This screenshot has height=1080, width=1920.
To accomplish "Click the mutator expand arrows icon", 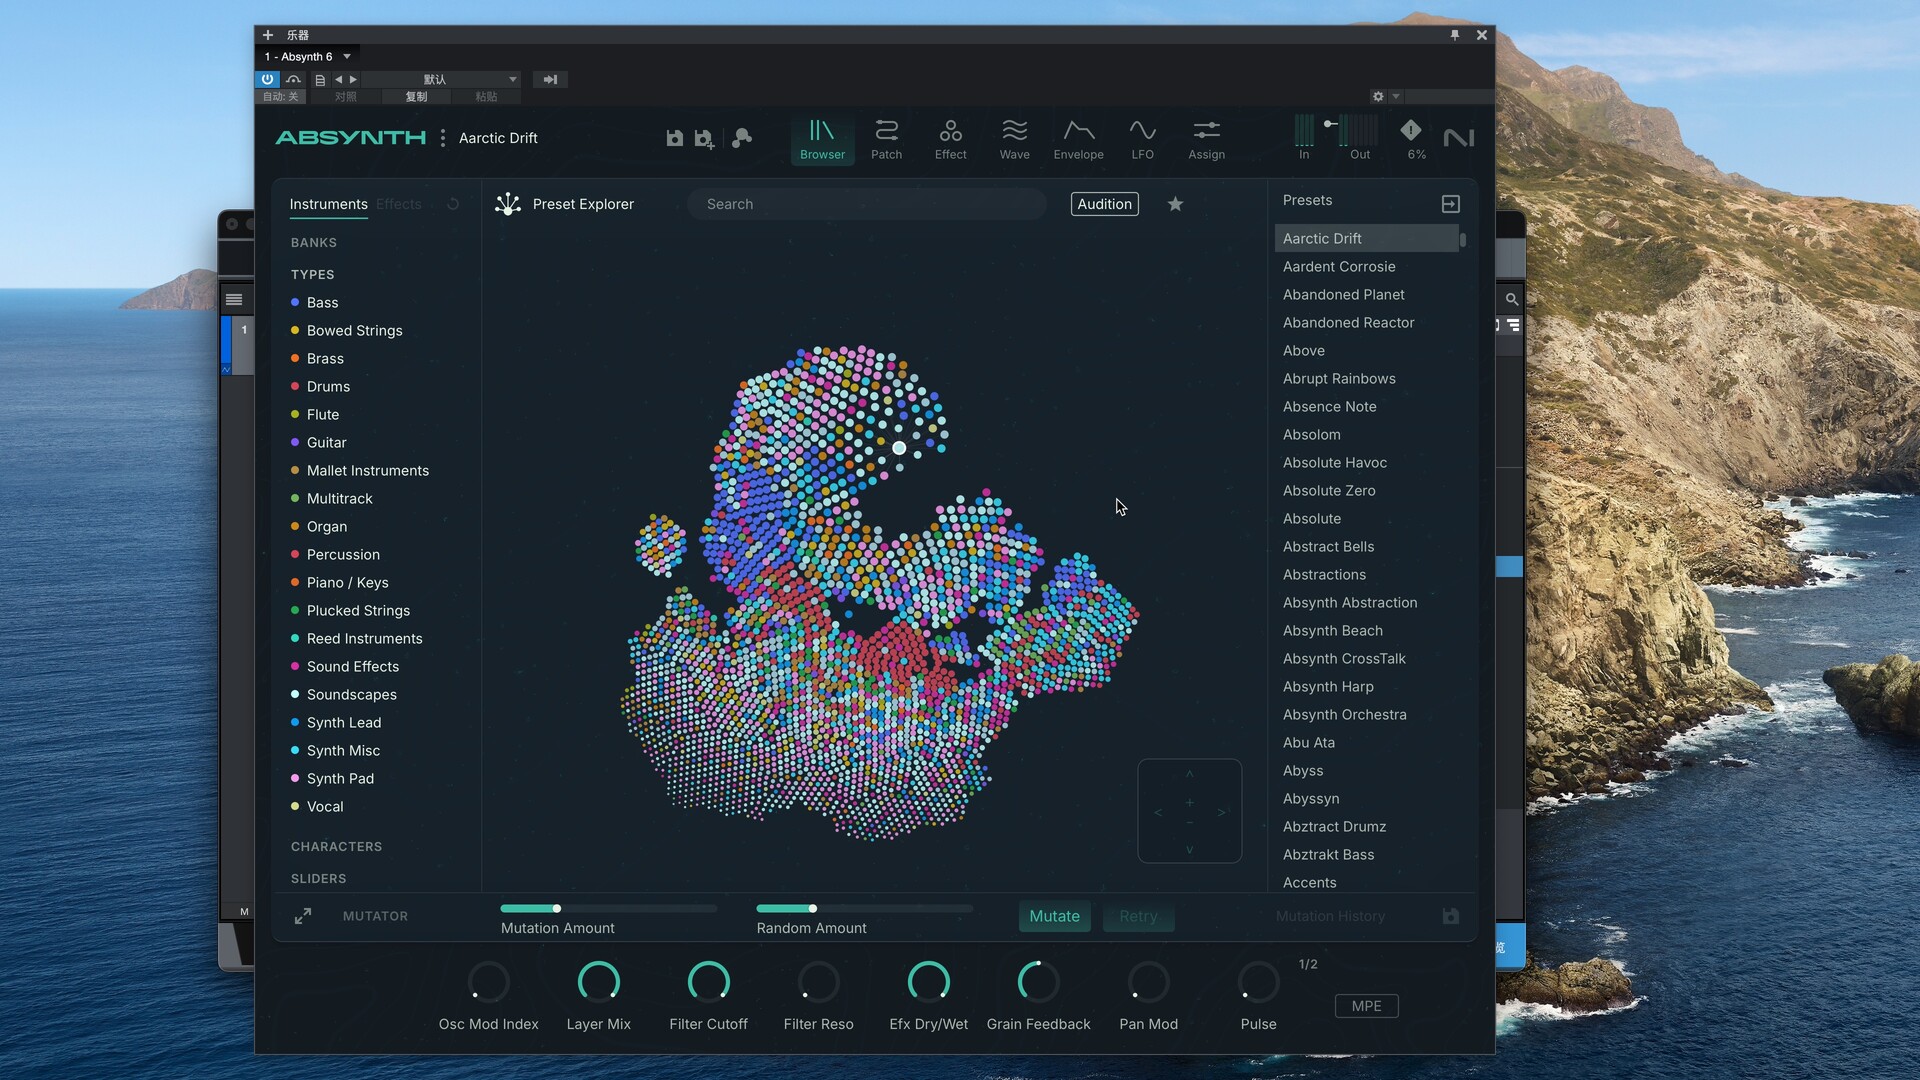I will click(303, 916).
